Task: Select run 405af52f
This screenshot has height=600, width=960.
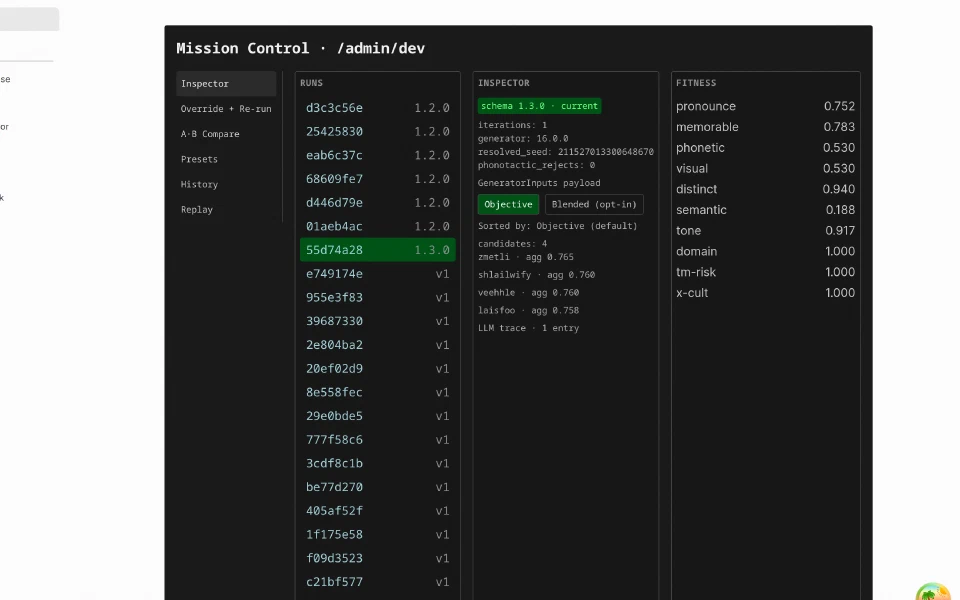Action: (378, 511)
